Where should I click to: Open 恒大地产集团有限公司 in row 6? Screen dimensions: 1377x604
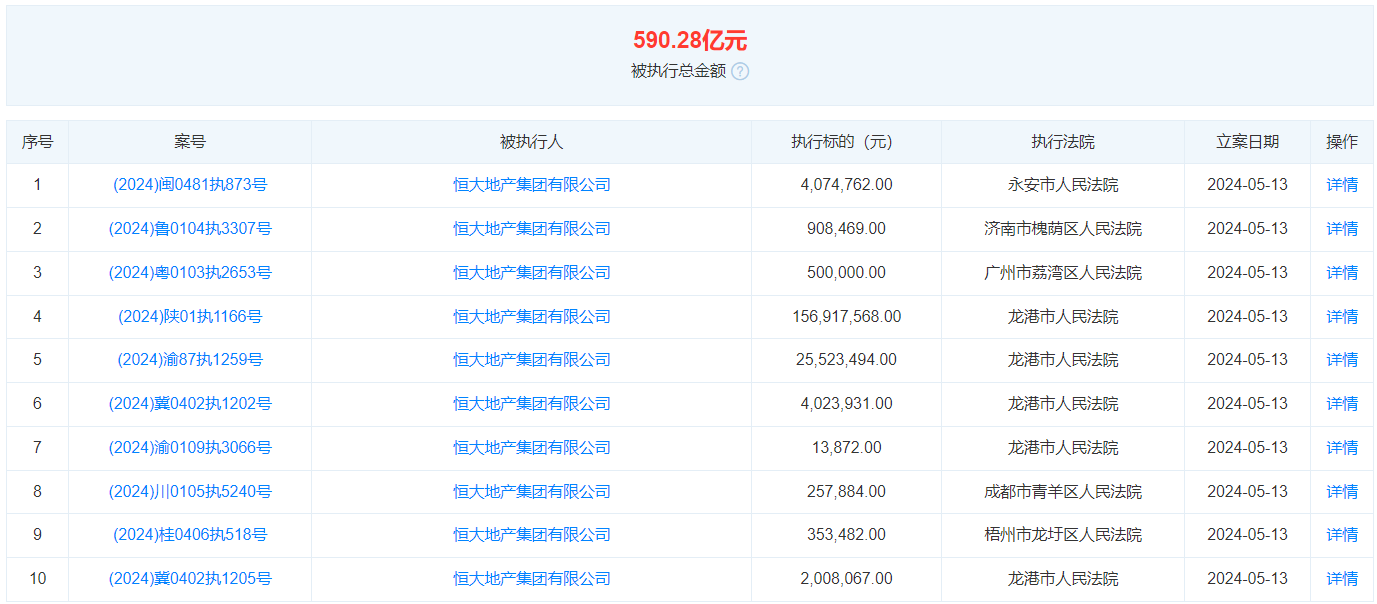(x=531, y=404)
